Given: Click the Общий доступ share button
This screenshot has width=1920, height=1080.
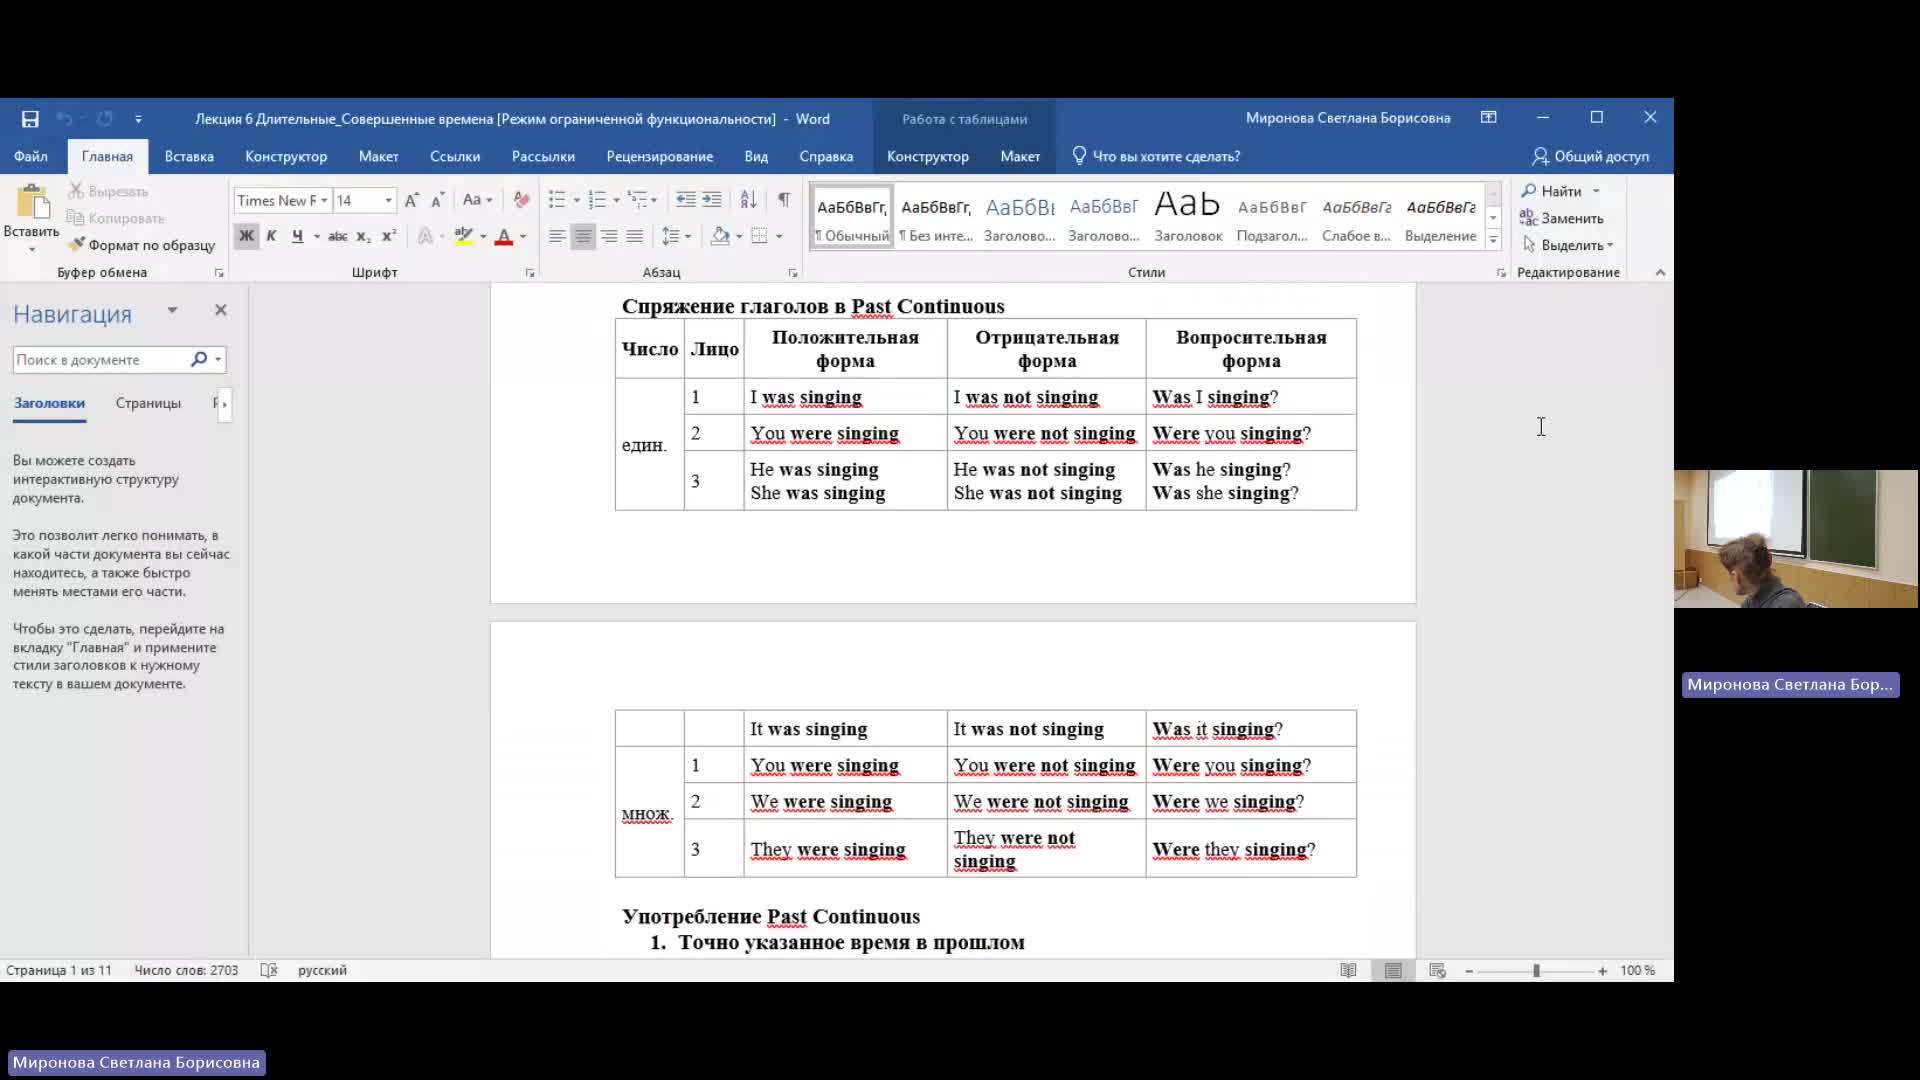Looking at the screenshot, I should point(1590,156).
